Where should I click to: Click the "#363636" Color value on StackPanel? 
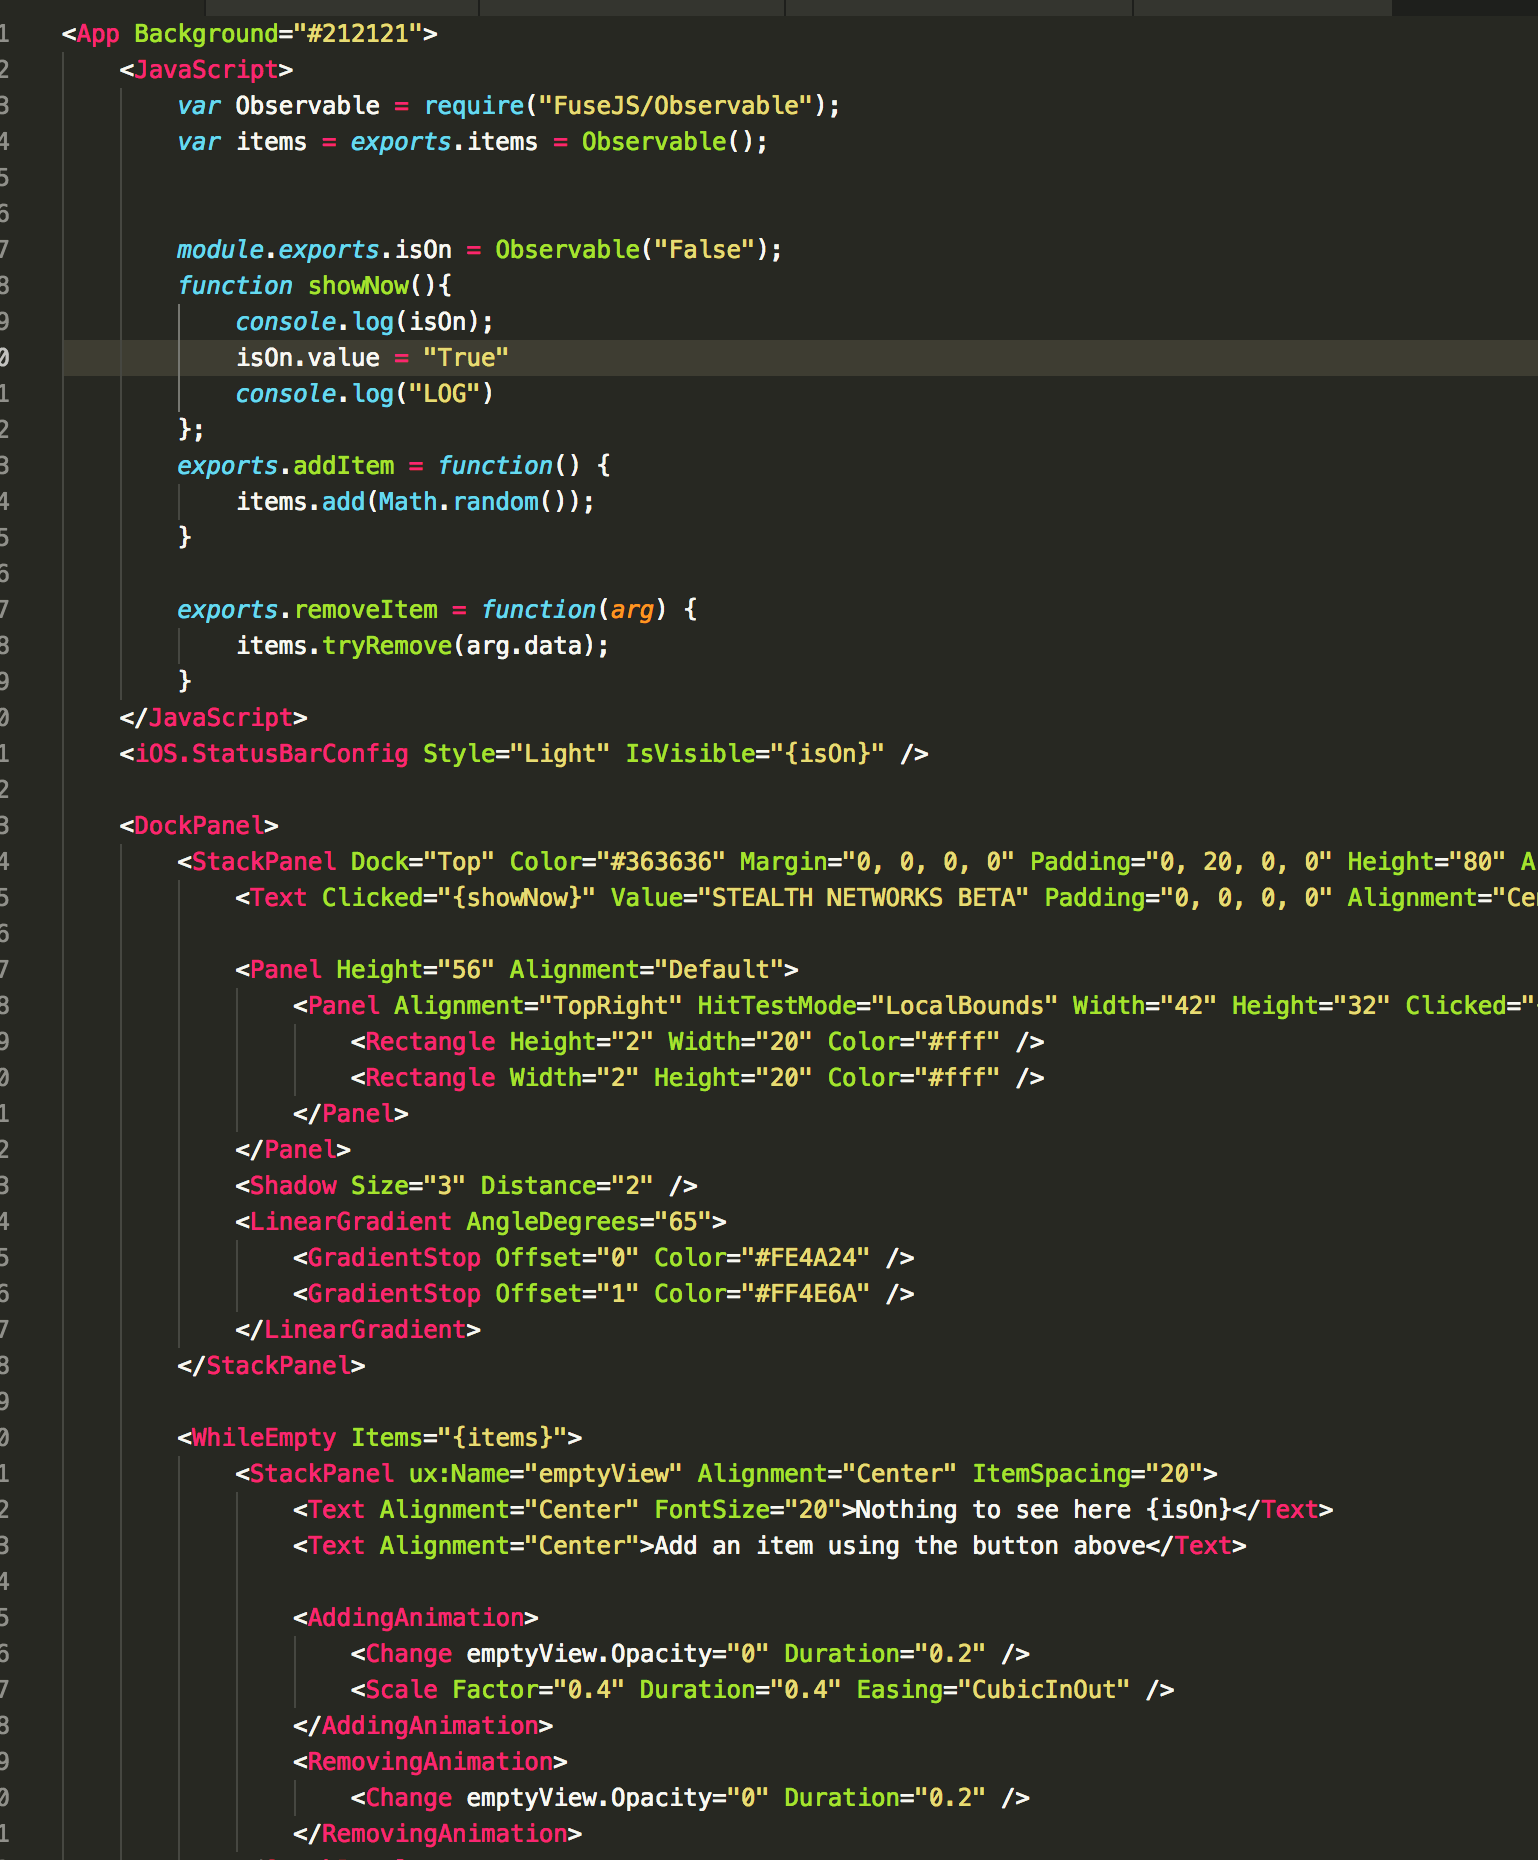[x=660, y=862]
